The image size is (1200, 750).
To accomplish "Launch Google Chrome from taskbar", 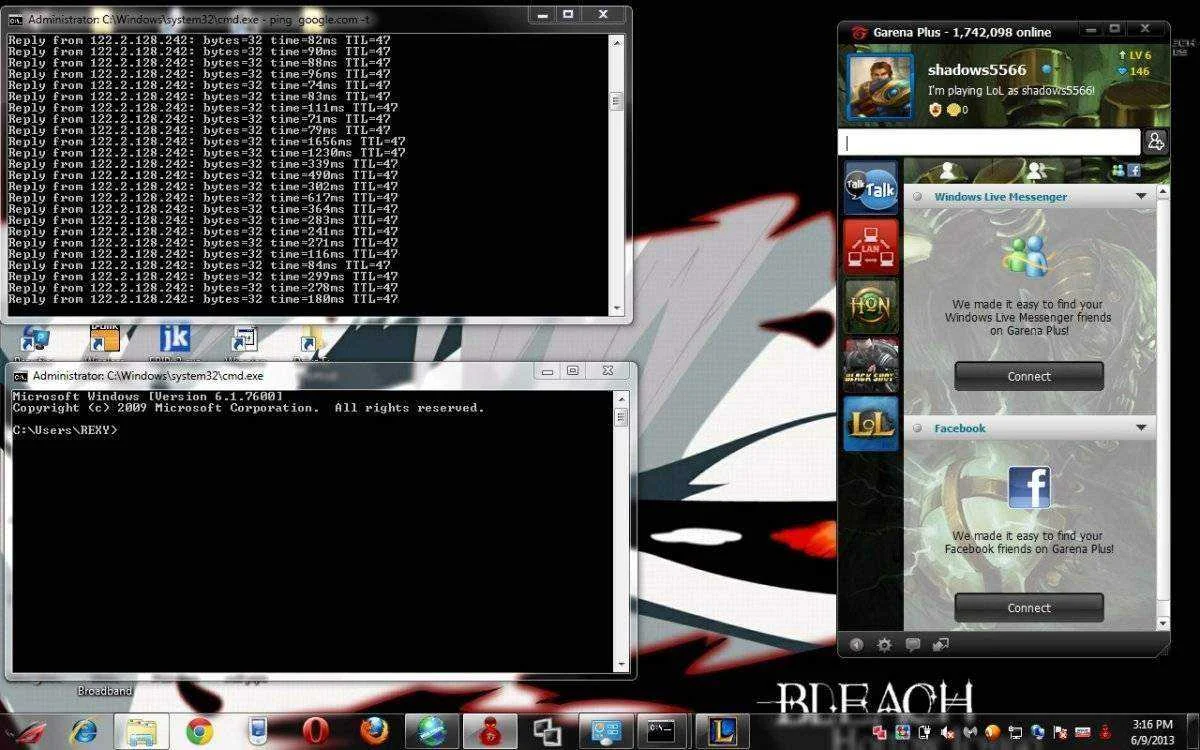I will coord(199,733).
